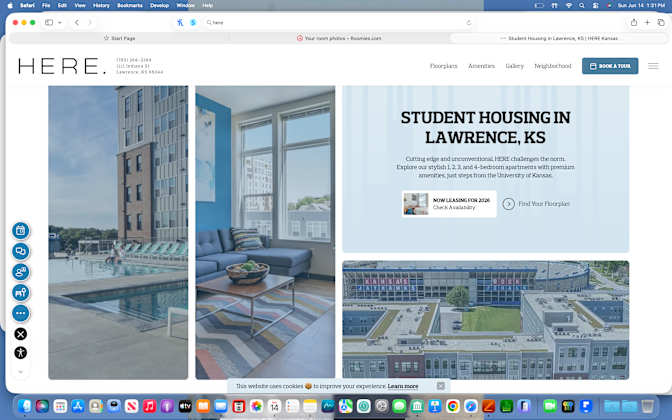Screen dimensions: 672x420
Task: Open the hamburger menu in site header
Action: pyautogui.click(x=653, y=66)
